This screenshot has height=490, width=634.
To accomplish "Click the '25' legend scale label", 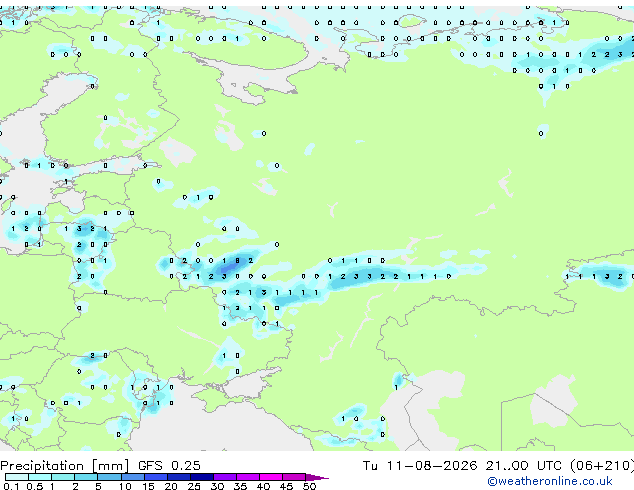I will [x=194, y=486].
